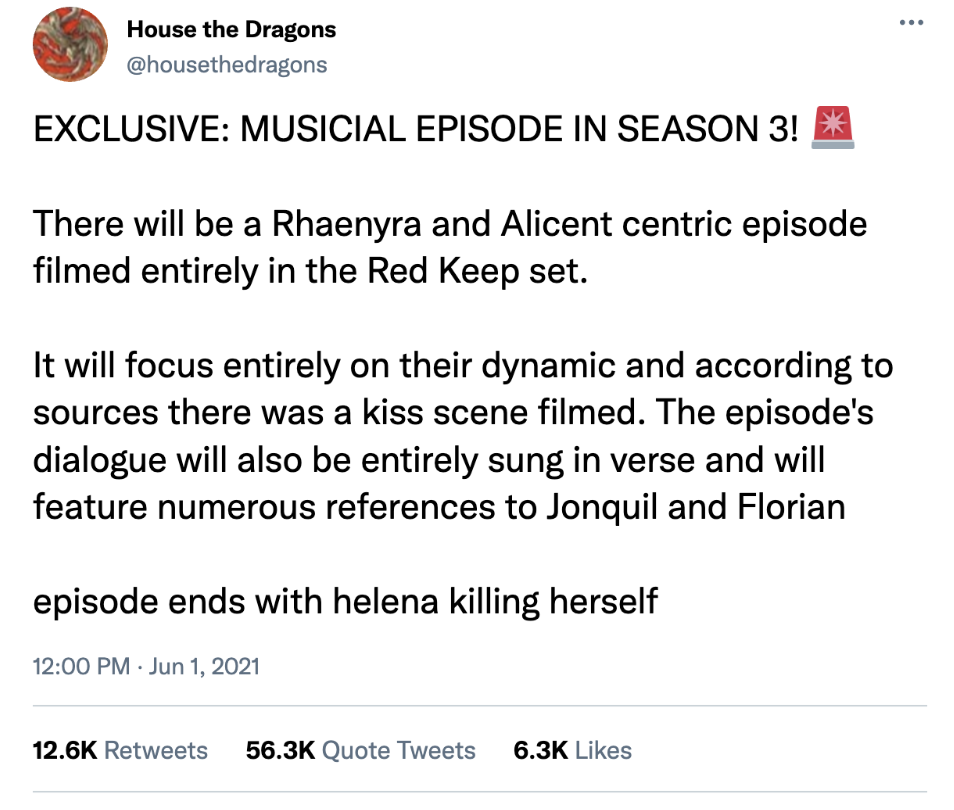Click the 6.3K like count number
954x810 pixels.
(540, 750)
